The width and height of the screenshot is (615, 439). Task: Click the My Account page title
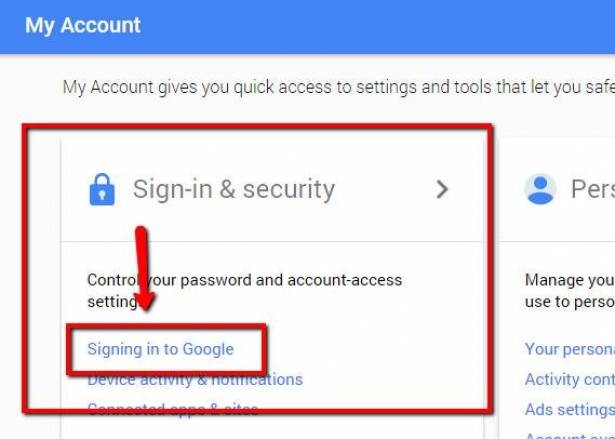(83, 25)
